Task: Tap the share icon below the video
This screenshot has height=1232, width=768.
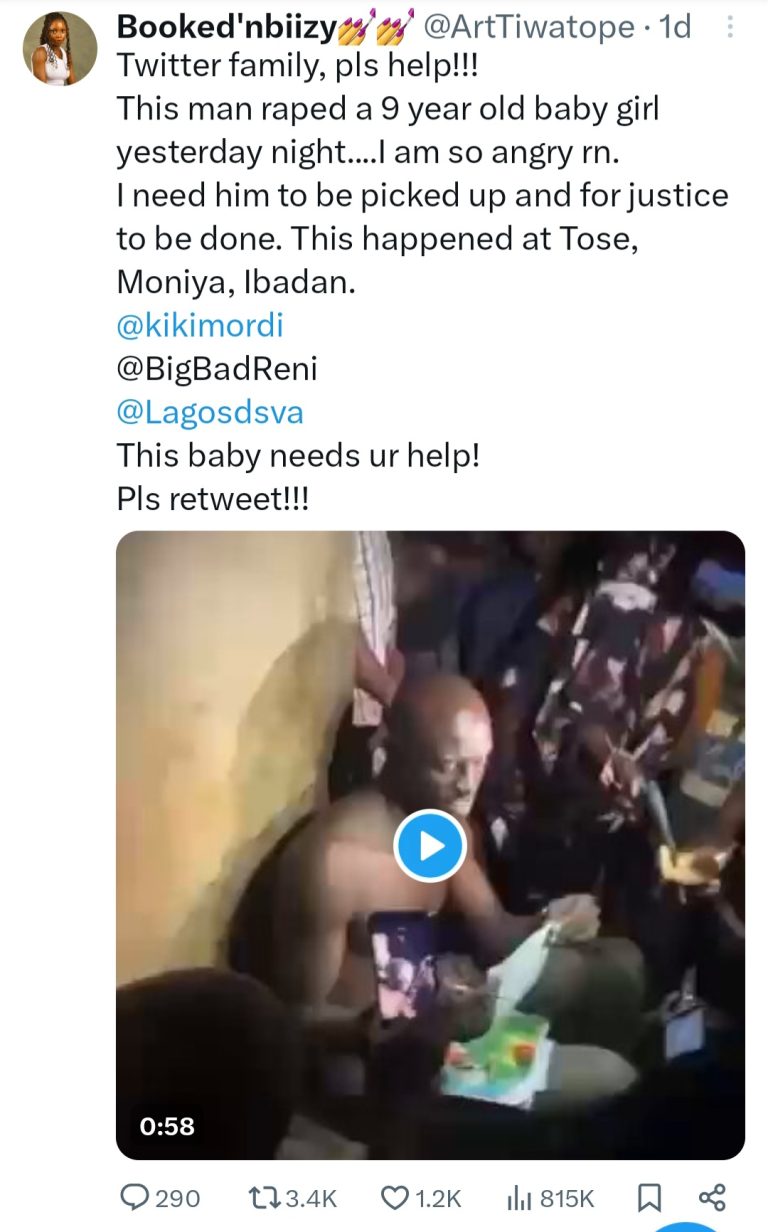Action: click(711, 1197)
